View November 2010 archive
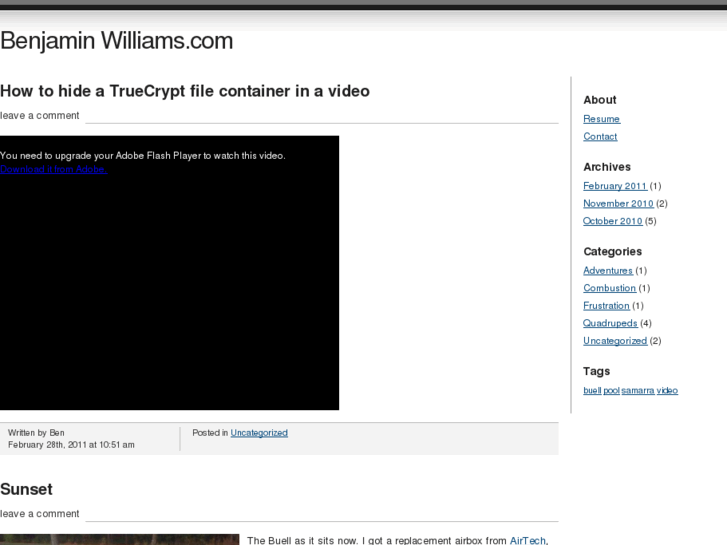Screen dimensions: 727x545 [x=618, y=204]
